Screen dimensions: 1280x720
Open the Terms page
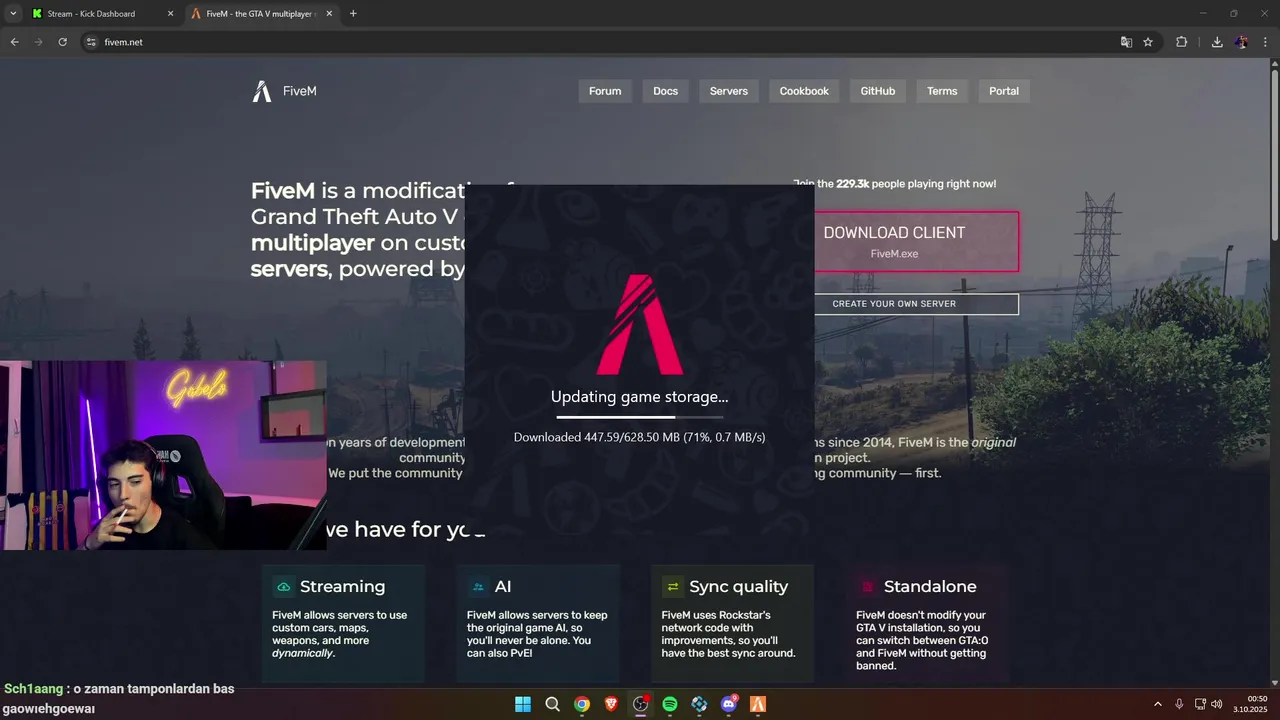coord(942,91)
